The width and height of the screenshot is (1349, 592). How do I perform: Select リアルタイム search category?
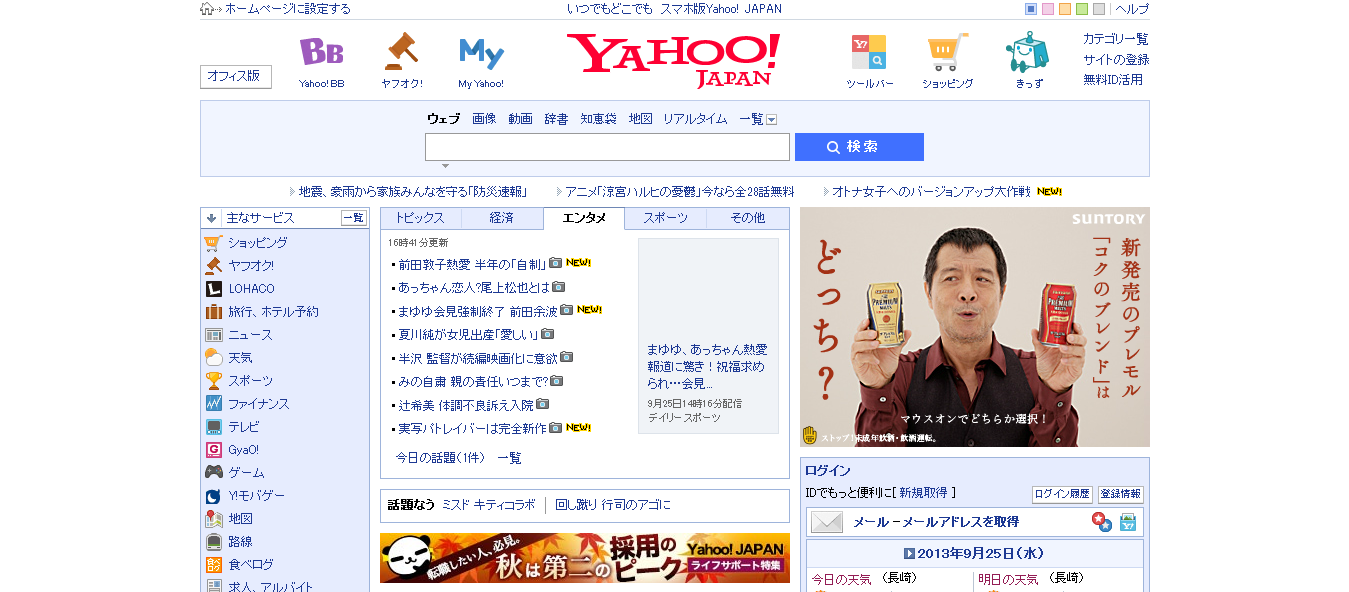[x=695, y=119]
